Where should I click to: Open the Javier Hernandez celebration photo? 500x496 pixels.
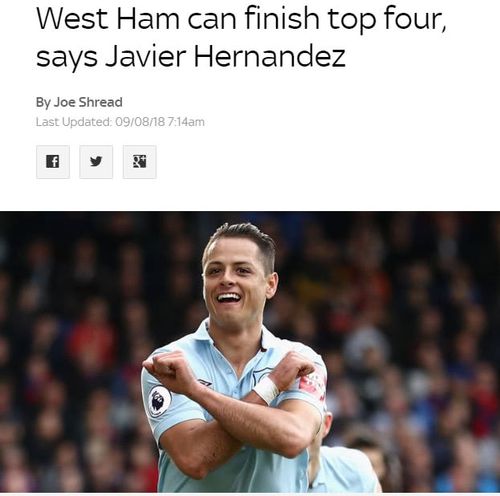point(250,352)
